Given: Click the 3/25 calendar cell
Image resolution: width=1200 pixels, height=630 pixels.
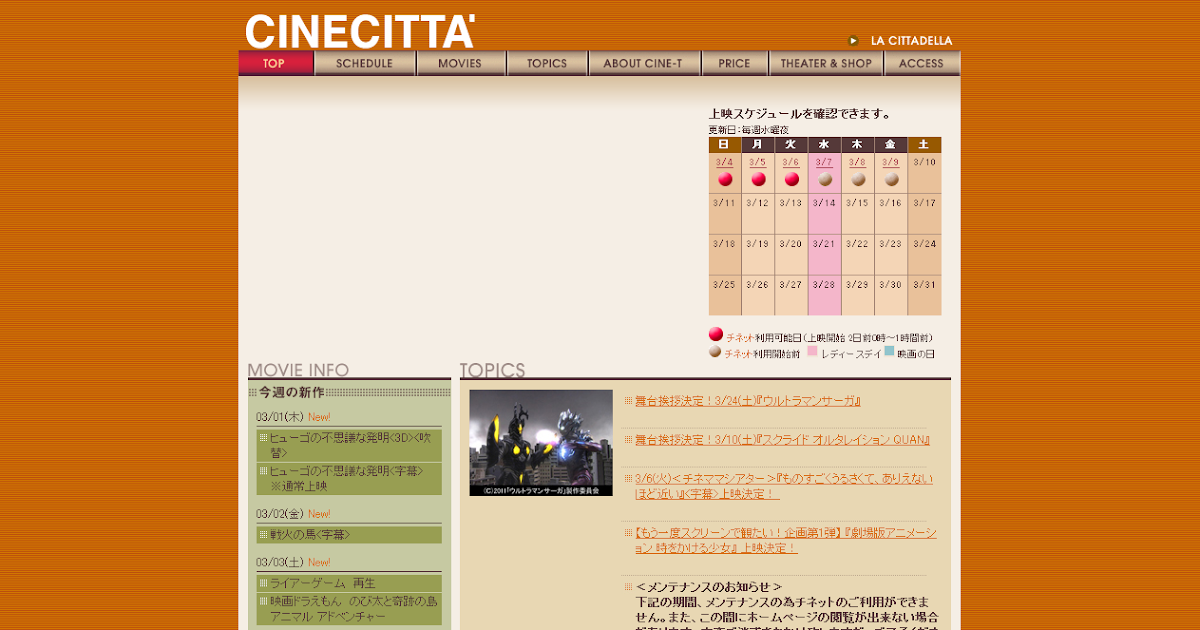Looking at the screenshot, I should click(x=725, y=296).
